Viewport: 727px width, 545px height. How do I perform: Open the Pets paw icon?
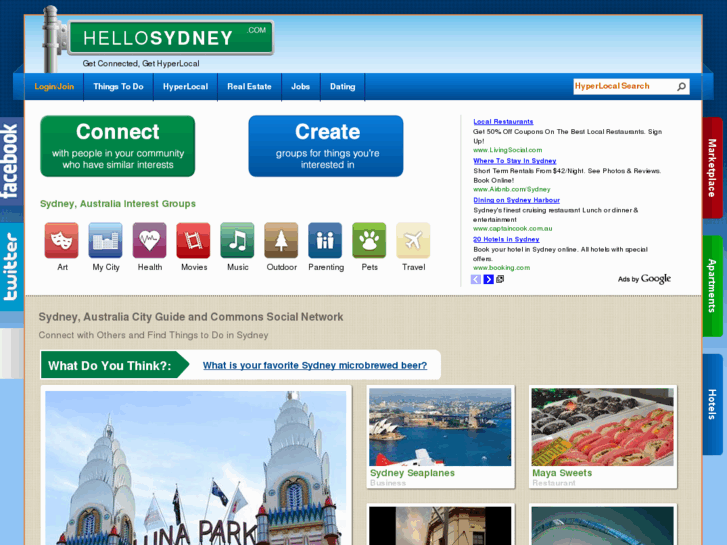369,240
